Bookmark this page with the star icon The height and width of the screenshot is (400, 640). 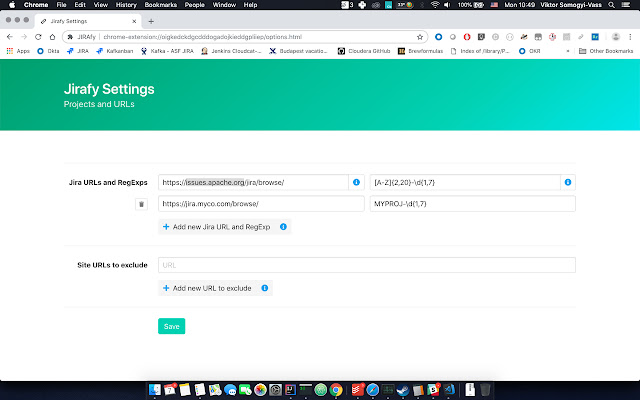click(420, 37)
